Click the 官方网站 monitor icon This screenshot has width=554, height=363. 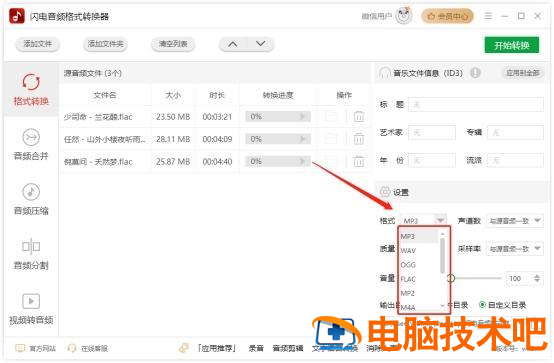pyautogui.click(x=20, y=348)
